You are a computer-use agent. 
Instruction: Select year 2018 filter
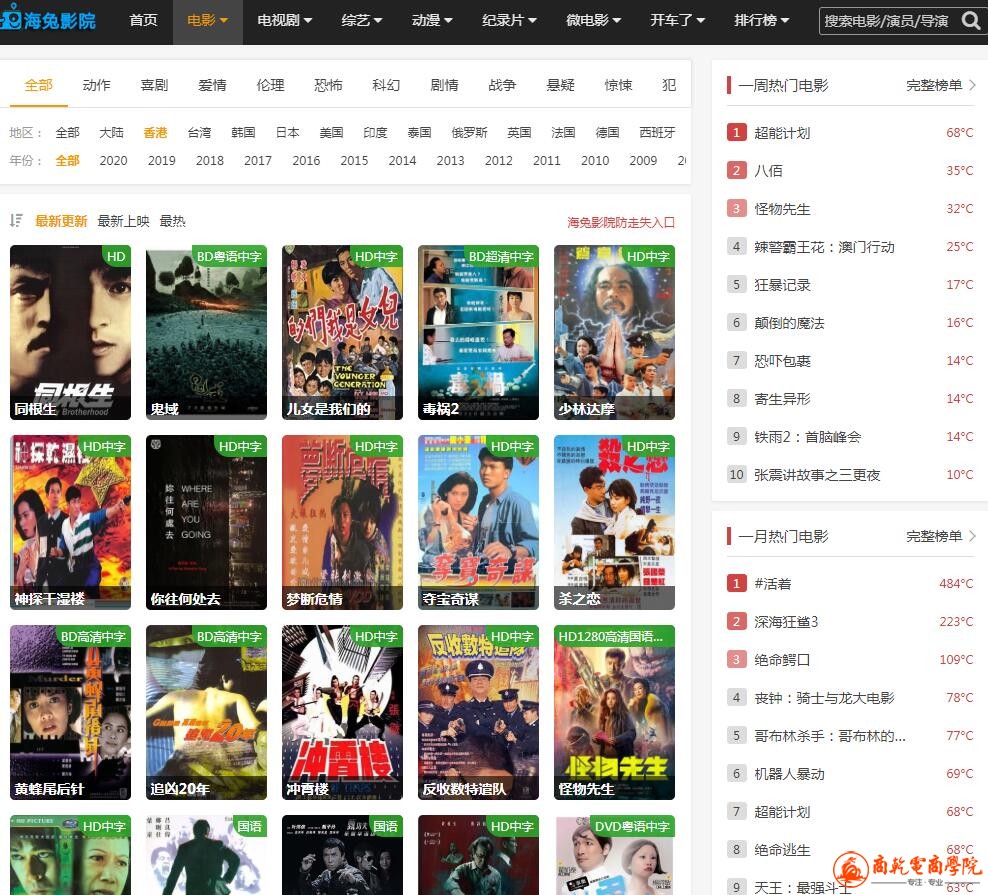(x=209, y=160)
